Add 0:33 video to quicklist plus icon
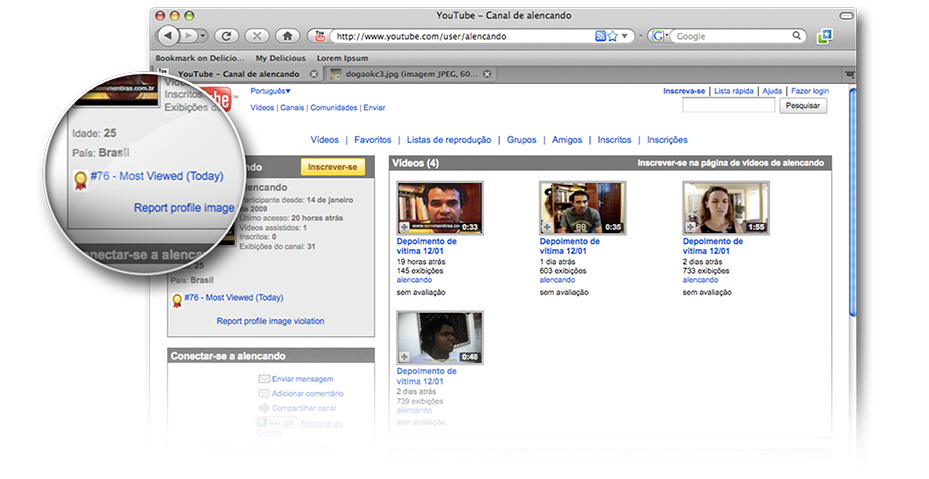This screenshot has width=929, height=479. (x=404, y=227)
